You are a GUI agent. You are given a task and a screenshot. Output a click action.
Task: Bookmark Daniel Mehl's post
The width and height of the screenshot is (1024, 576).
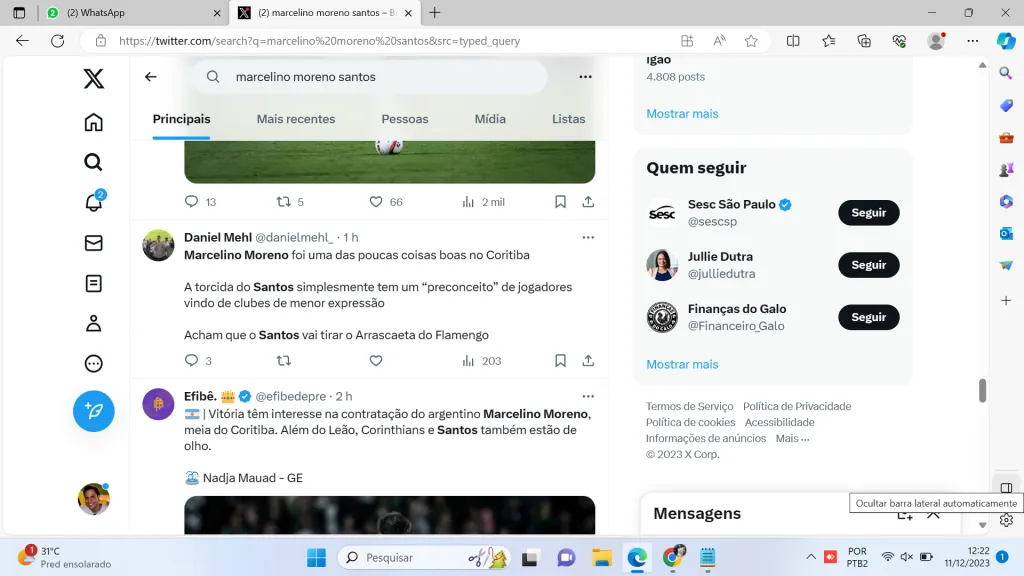(x=560, y=361)
